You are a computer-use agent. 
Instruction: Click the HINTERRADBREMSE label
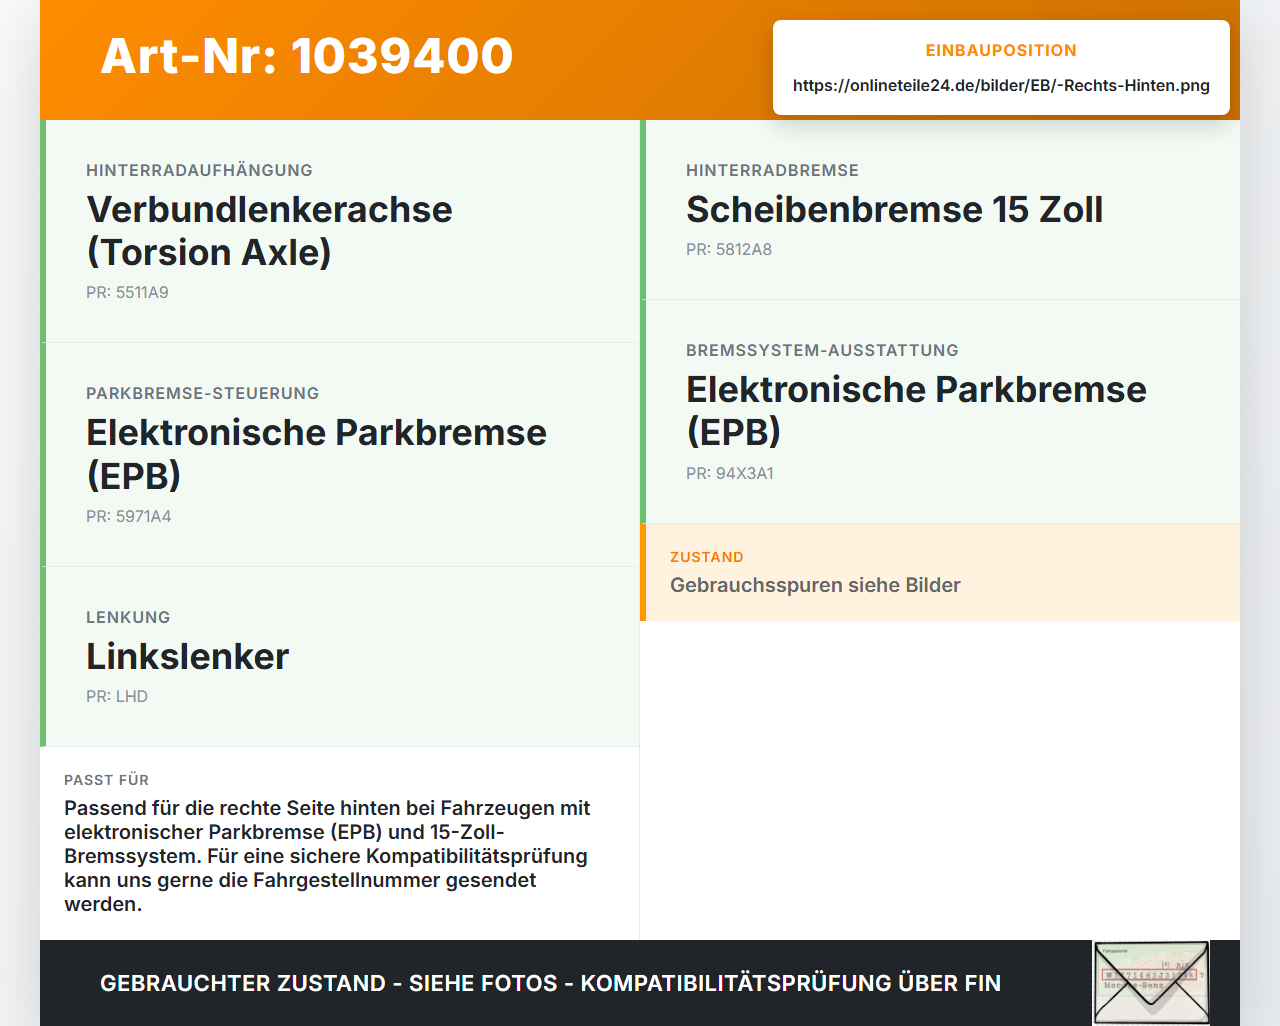tap(772, 170)
